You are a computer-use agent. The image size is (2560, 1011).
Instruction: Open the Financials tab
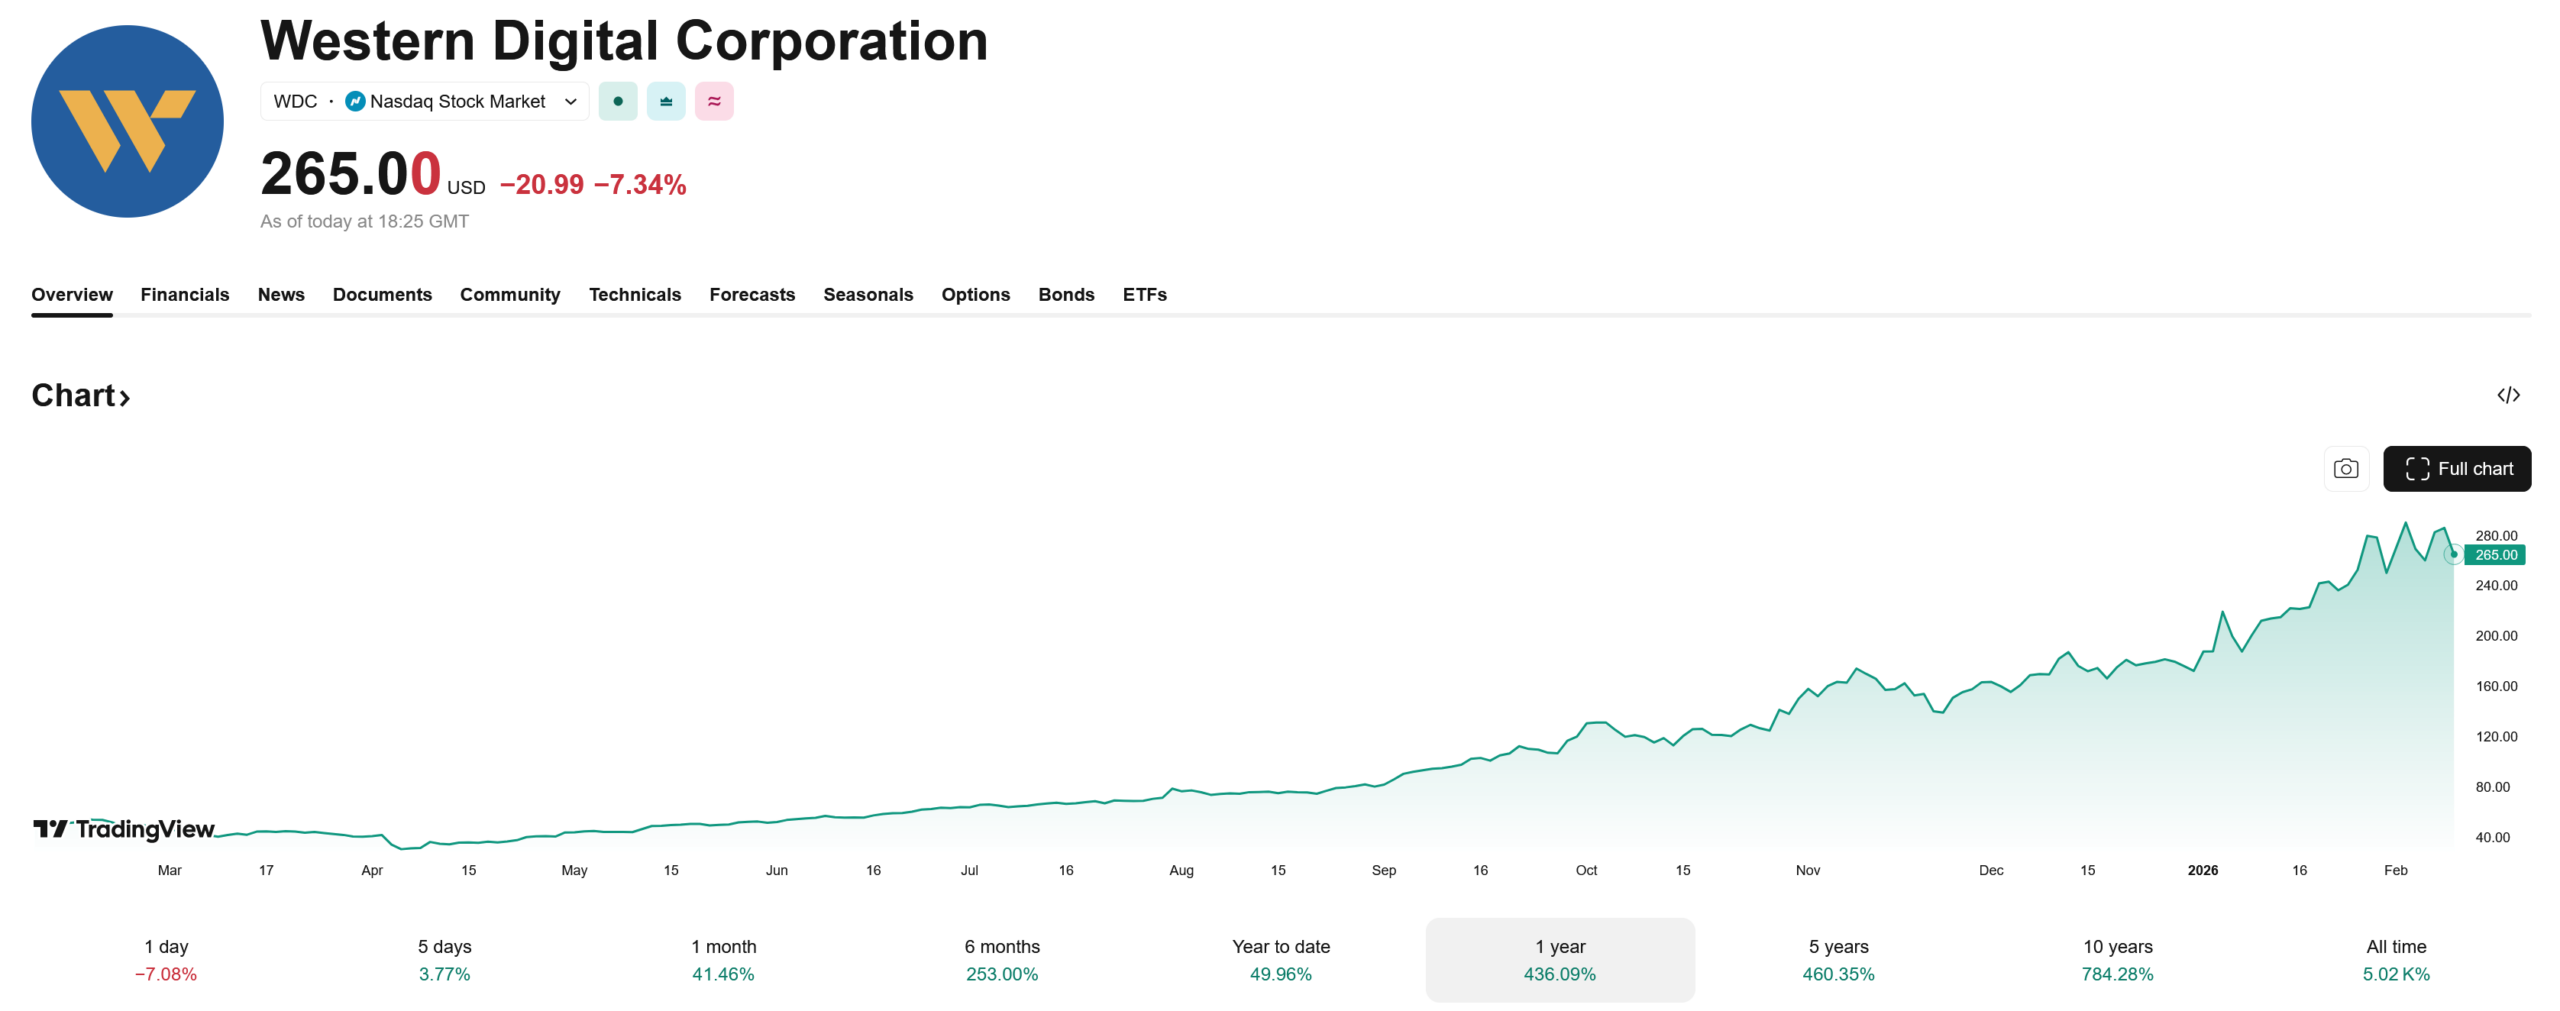coord(185,294)
